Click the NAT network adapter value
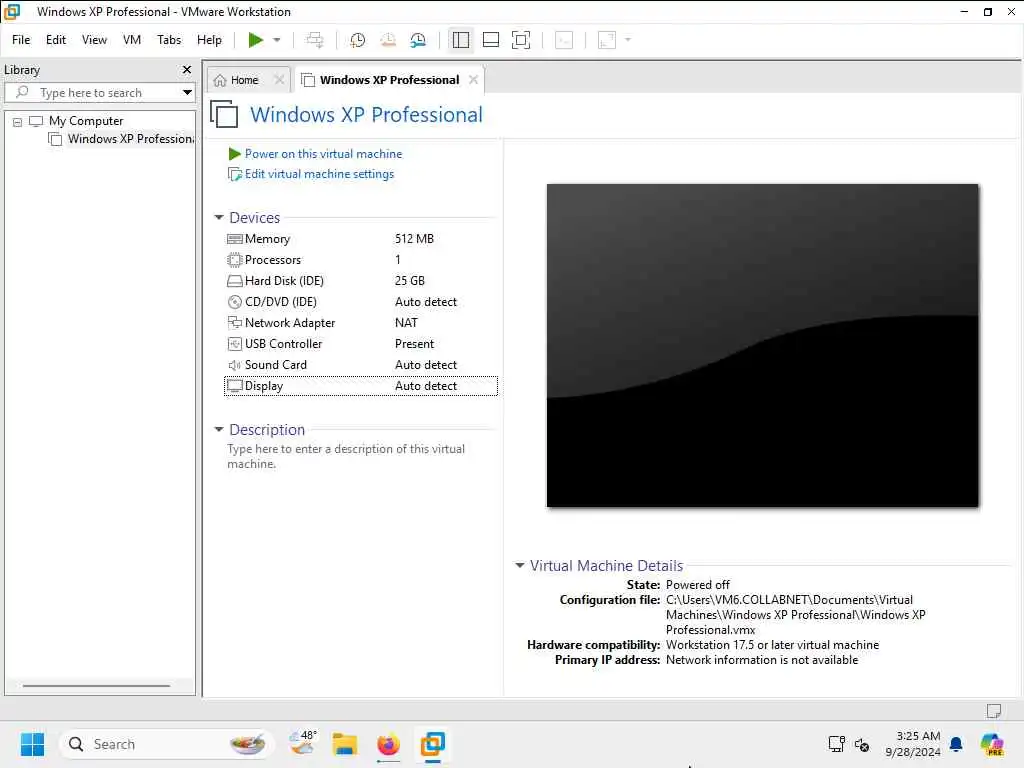Viewport: 1024px width, 768px height. point(406,323)
